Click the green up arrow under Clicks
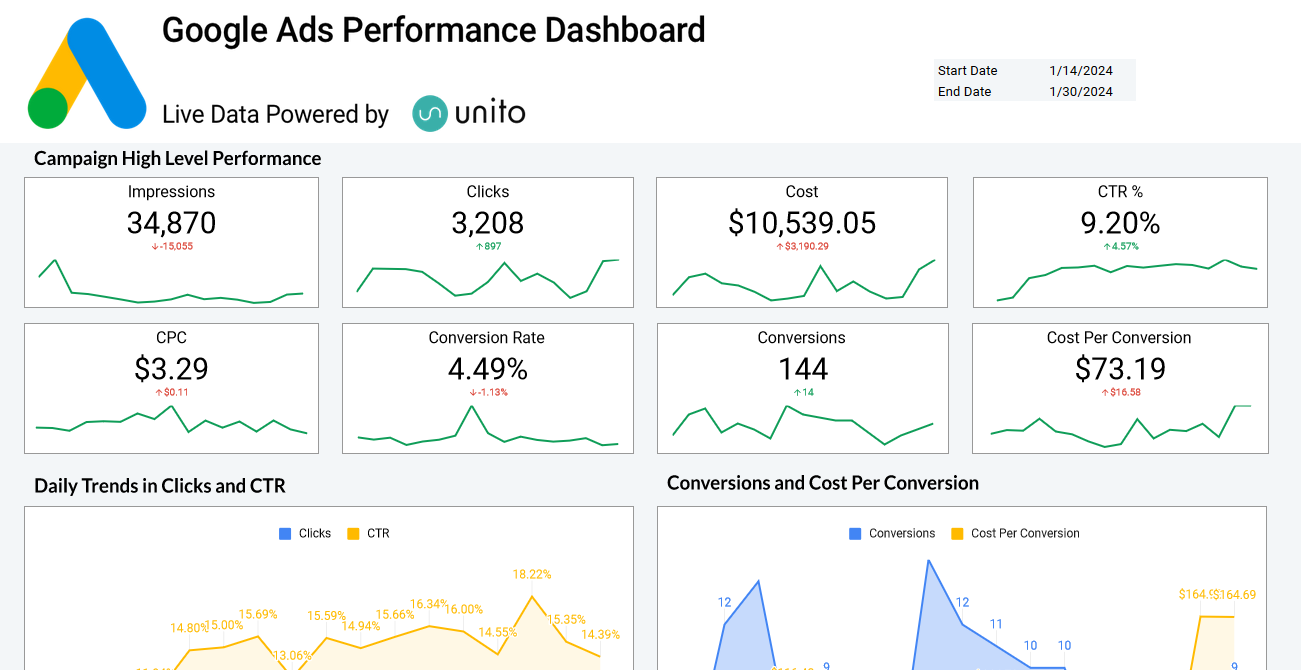 (x=479, y=247)
